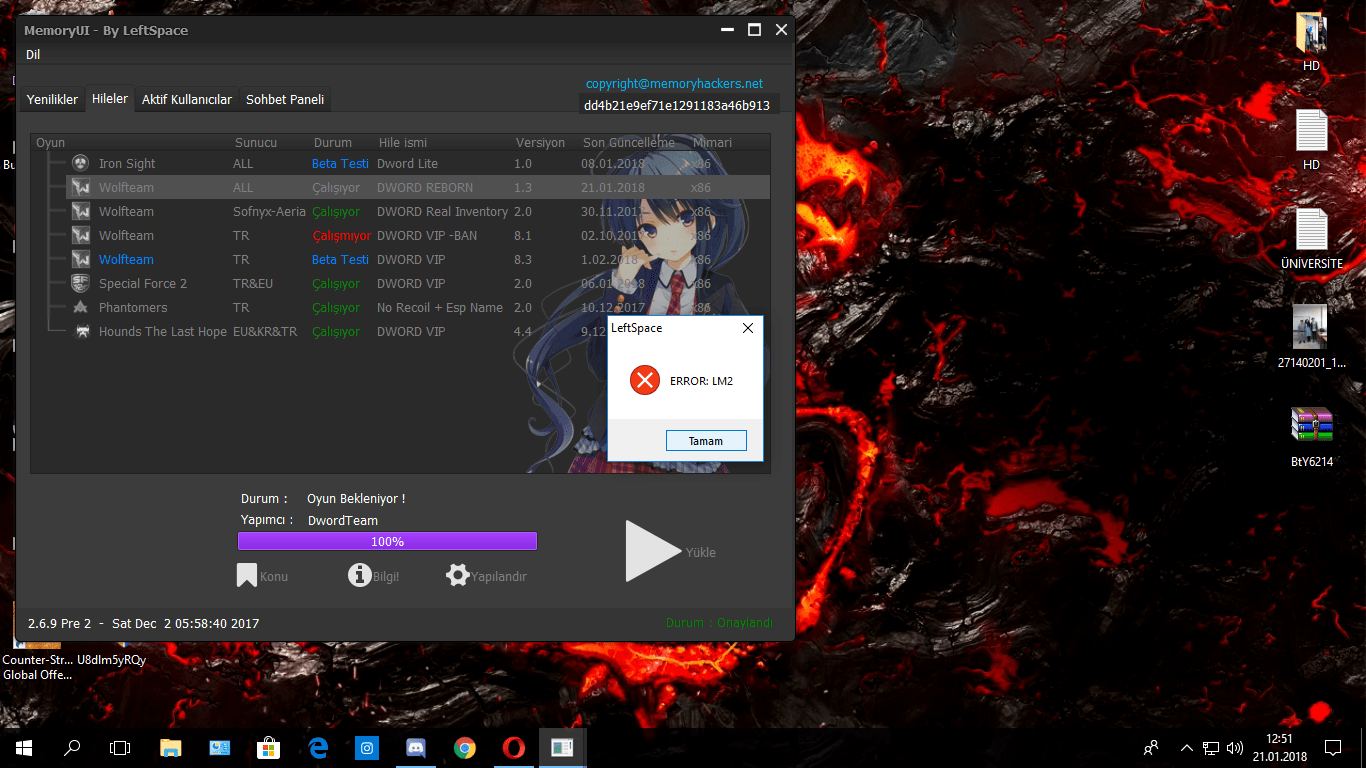Click the Hounds The Last Hope icon
The width and height of the screenshot is (1366, 768).
click(x=81, y=331)
